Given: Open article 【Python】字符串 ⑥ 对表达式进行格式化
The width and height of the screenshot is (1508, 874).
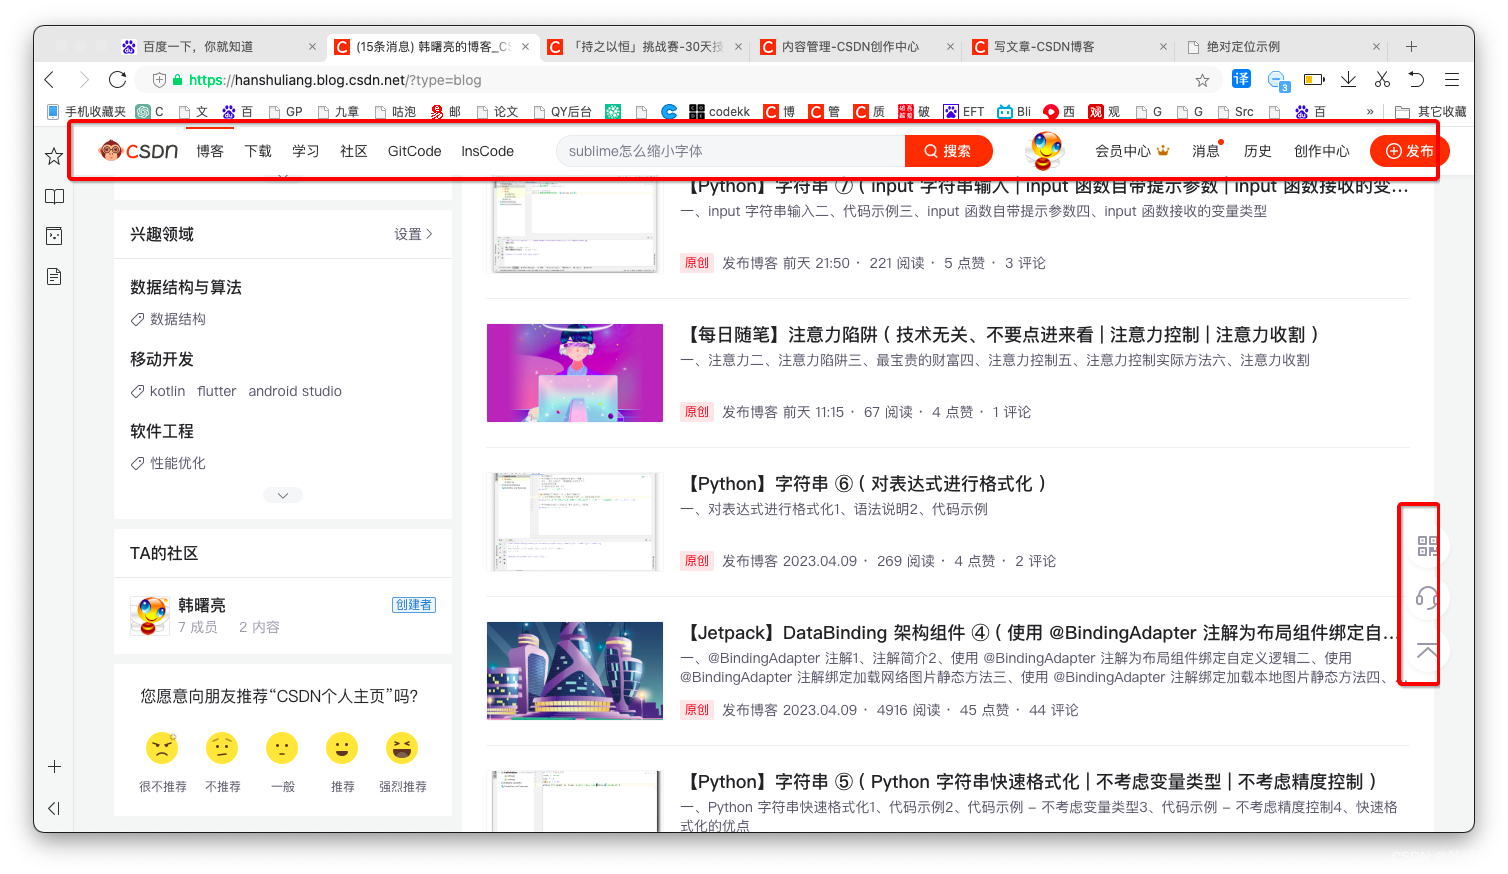Looking at the screenshot, I should pyautogui.click(x=864, y=484).
